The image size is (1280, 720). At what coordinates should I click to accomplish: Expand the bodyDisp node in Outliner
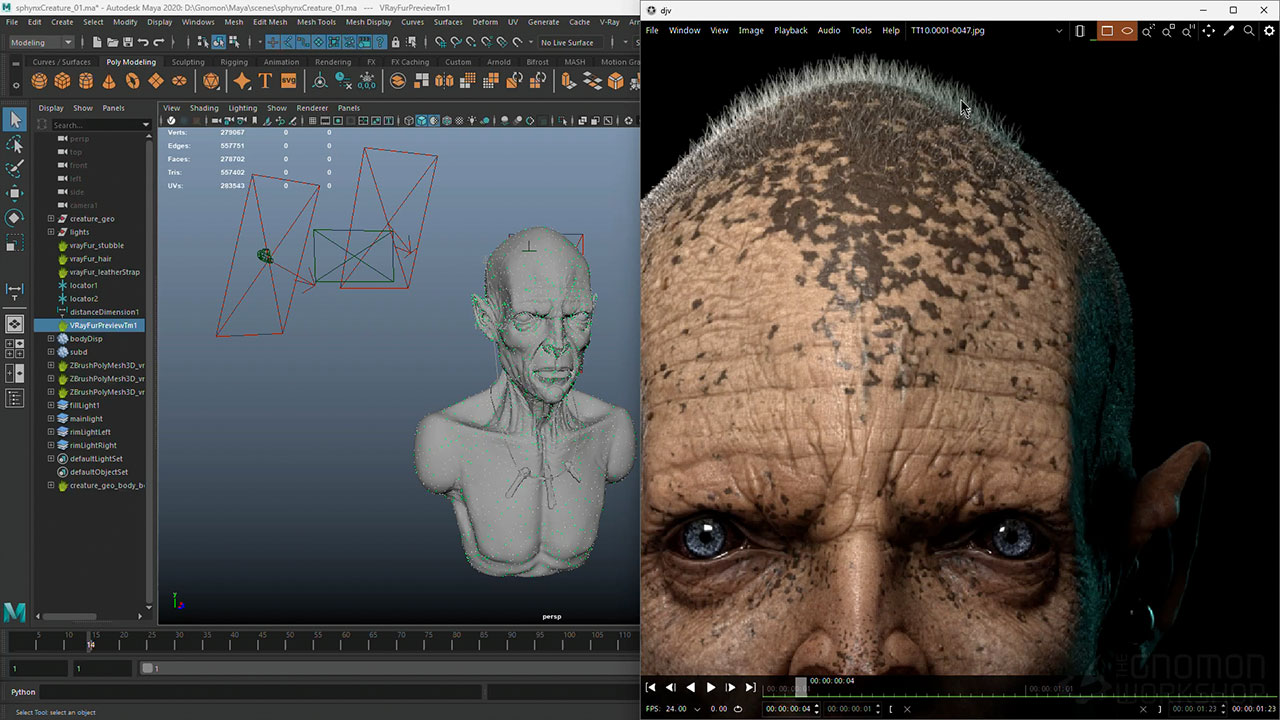pyautogui.click(x=51, y=339)
